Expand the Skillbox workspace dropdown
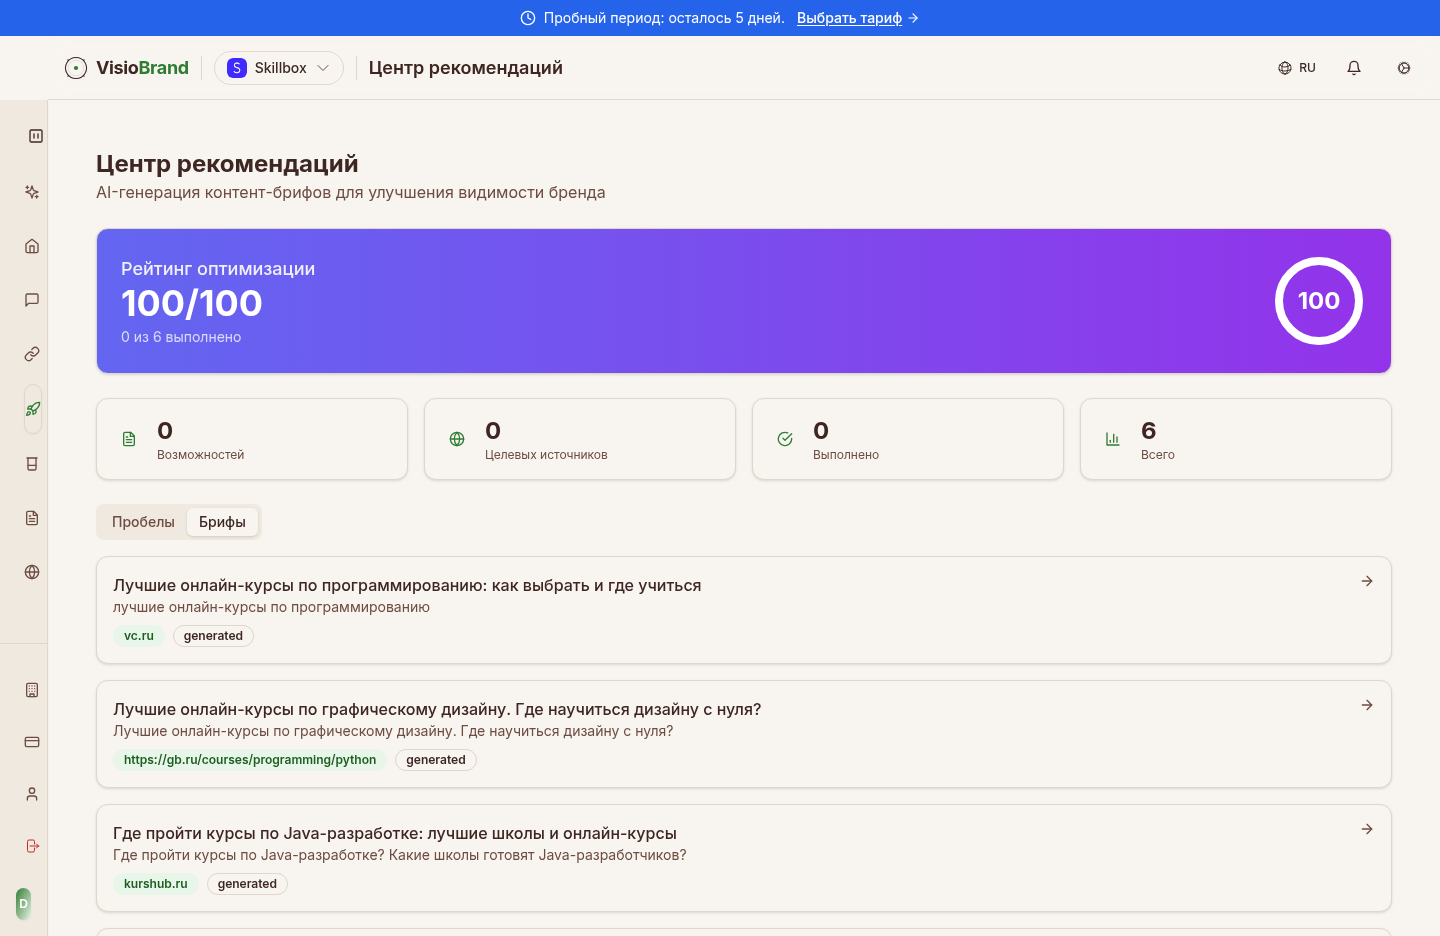Viewport: 1440px width, 936px height. [278, 67]
